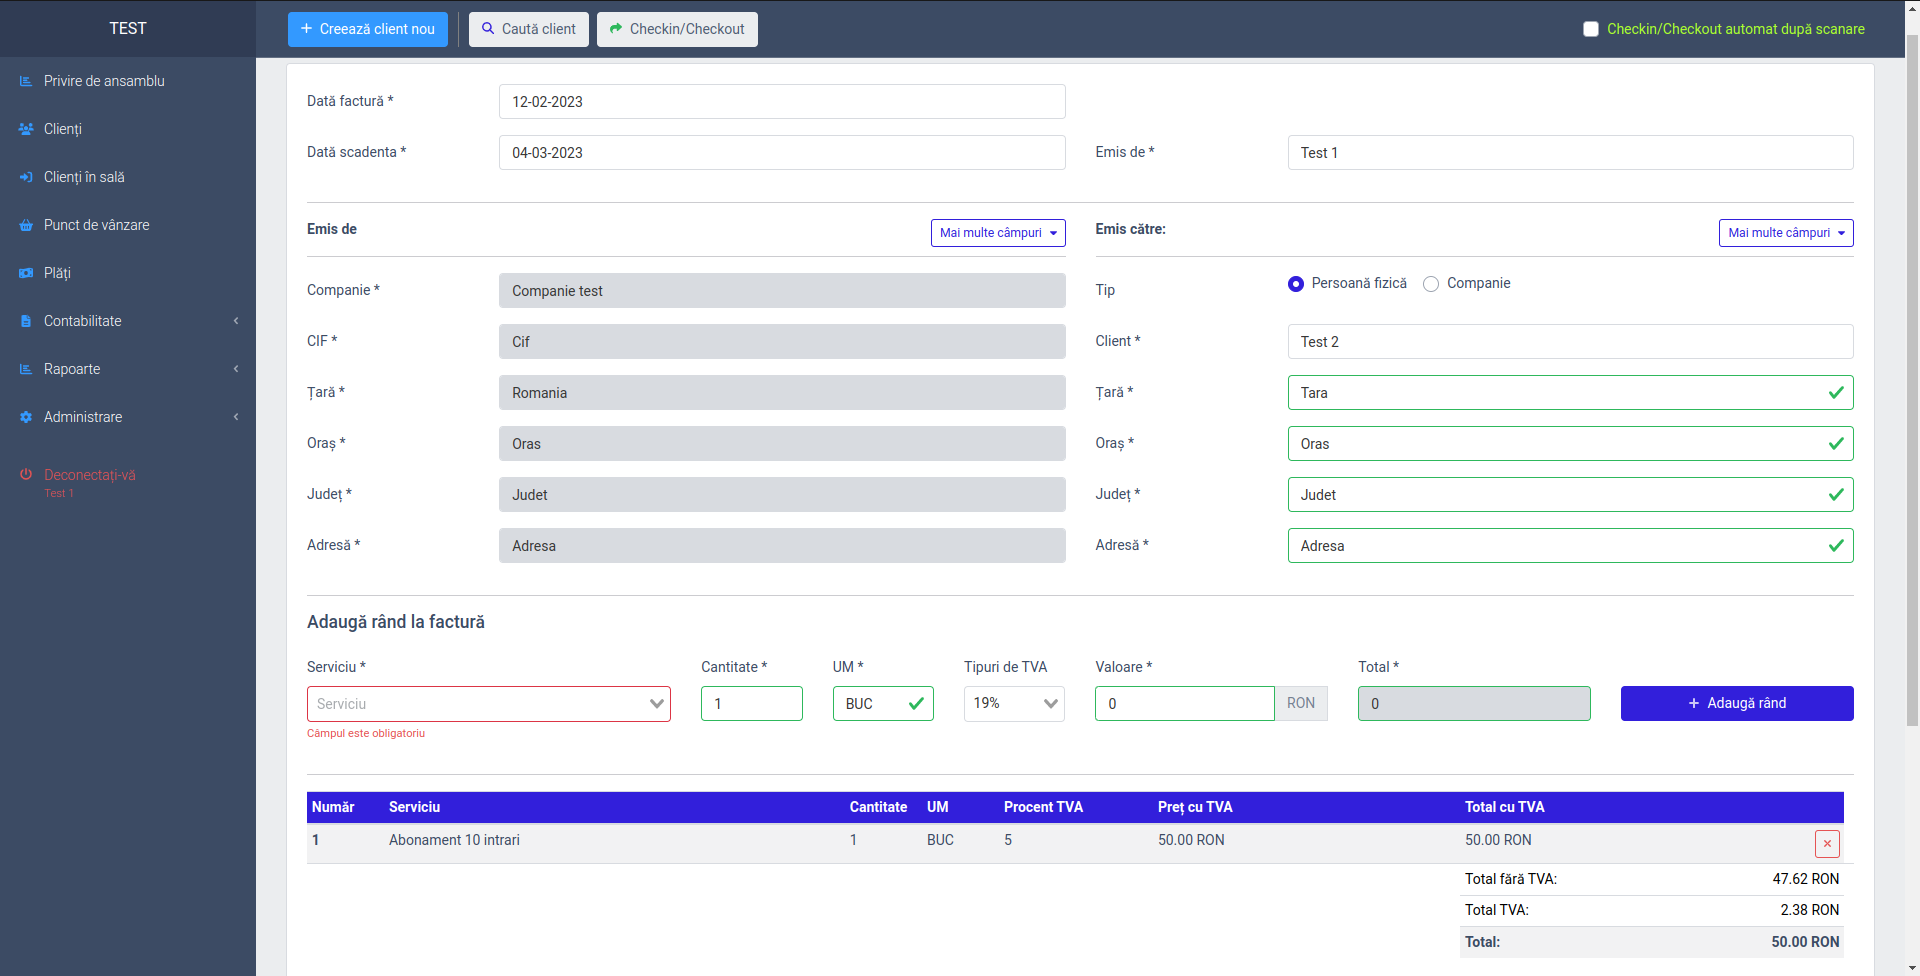Enable Checkin/Checkout automat după scanare checkbox
Image resolution: width=1920 pixels, height=976 pixels.
pos(1590,29)
